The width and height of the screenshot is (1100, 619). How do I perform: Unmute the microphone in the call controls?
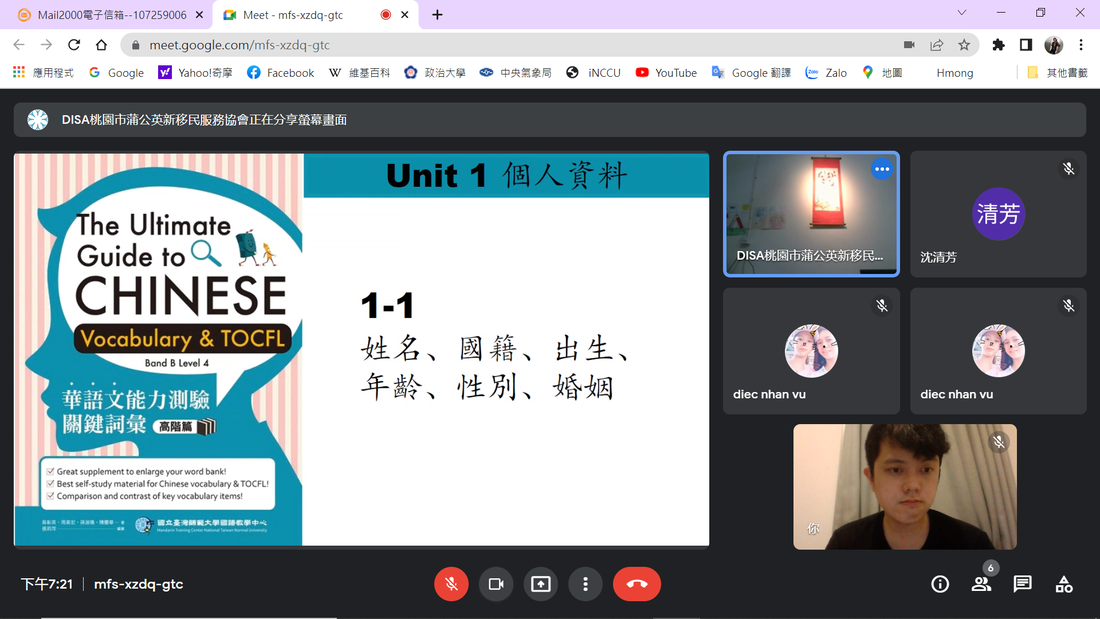tap(451, 584)
